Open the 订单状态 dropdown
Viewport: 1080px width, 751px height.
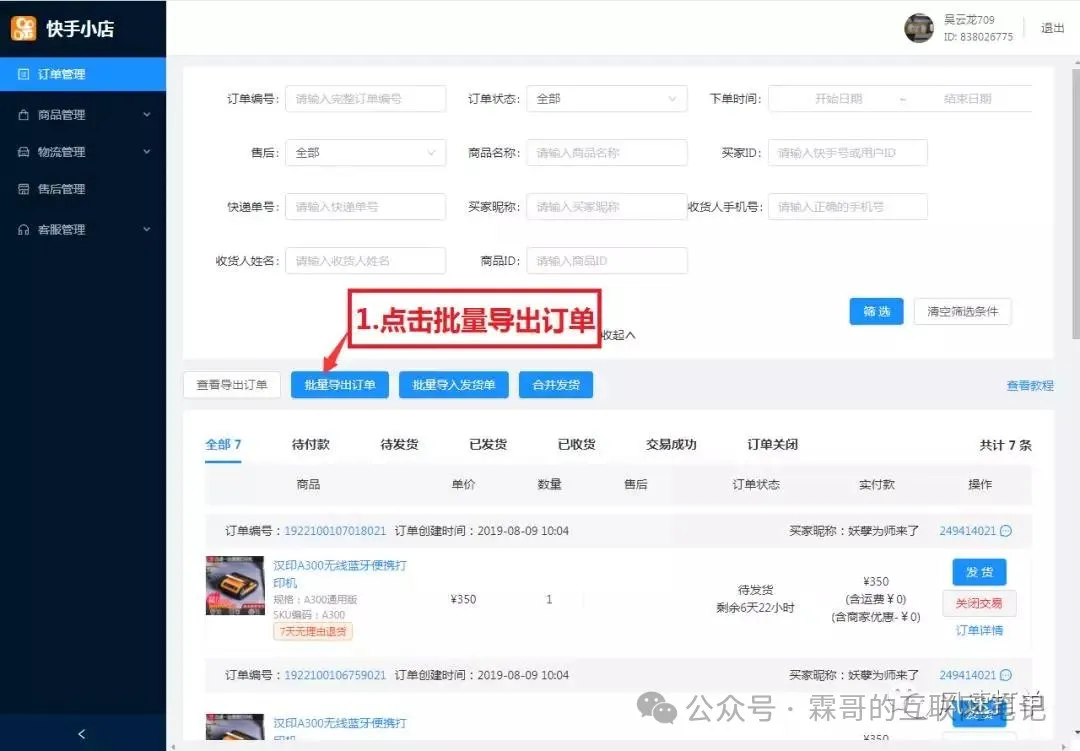(x=606, y=99)
